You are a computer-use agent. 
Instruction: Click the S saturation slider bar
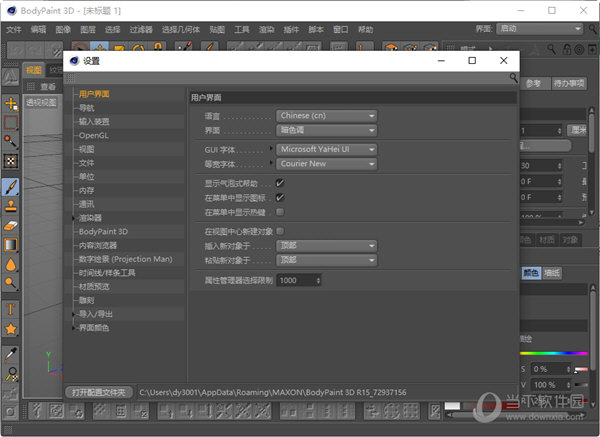click(x=581, y=369)
